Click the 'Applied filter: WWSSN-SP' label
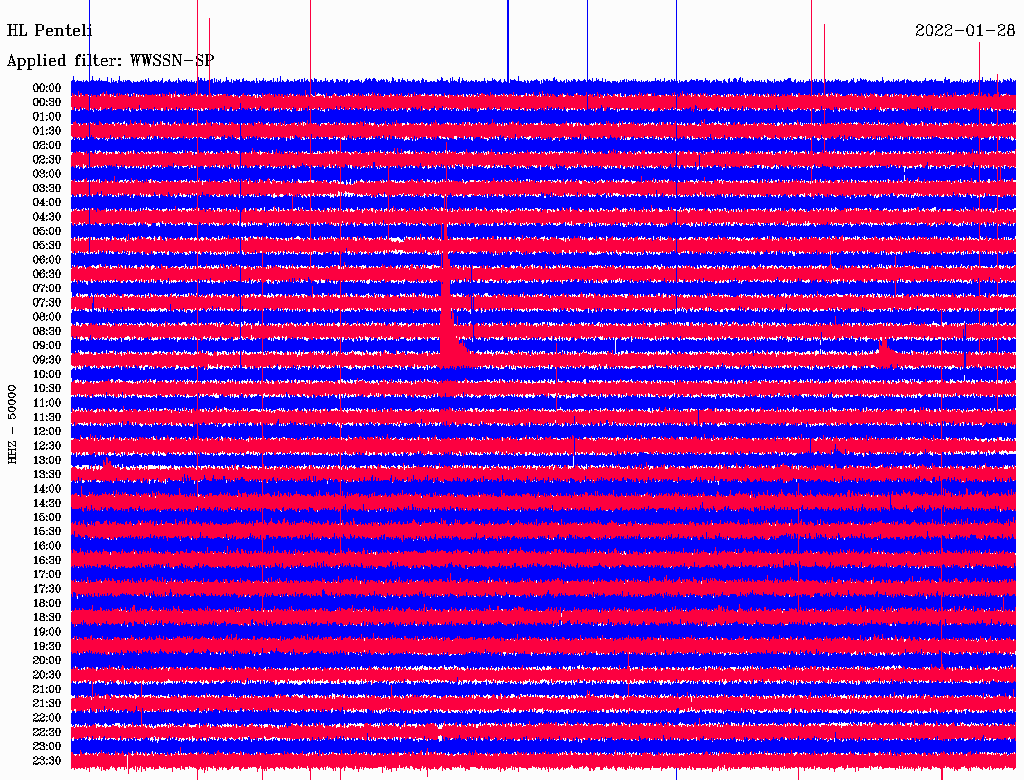The image size is (1024, 780). click(110, 61)
